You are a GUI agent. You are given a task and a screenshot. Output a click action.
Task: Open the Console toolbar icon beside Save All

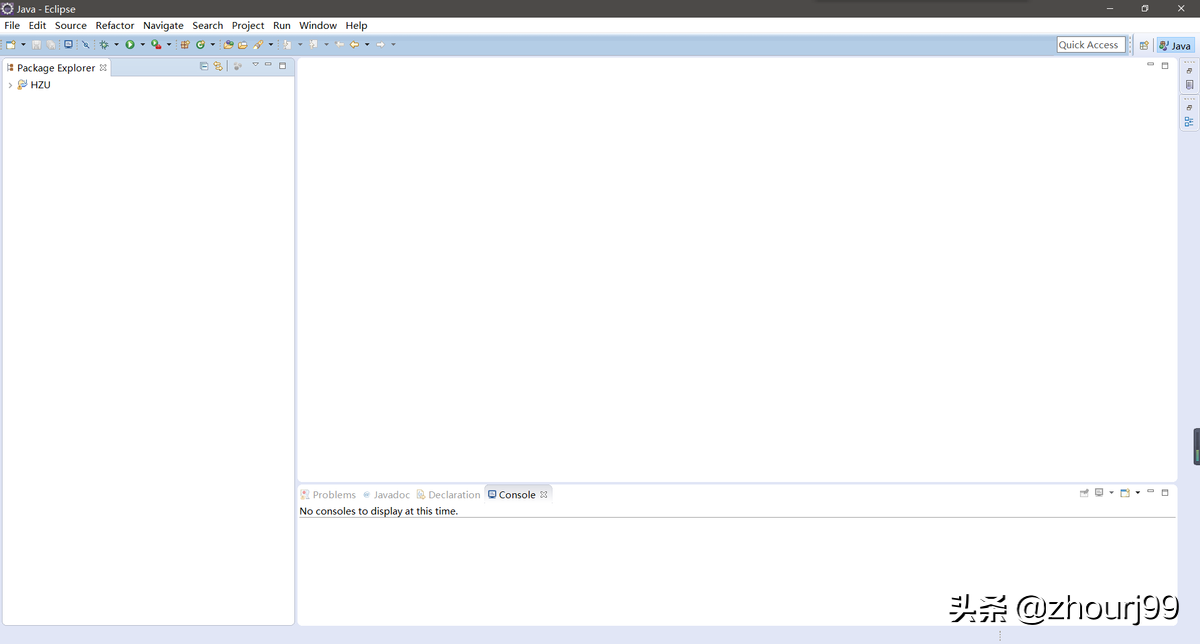coord(68,44)
